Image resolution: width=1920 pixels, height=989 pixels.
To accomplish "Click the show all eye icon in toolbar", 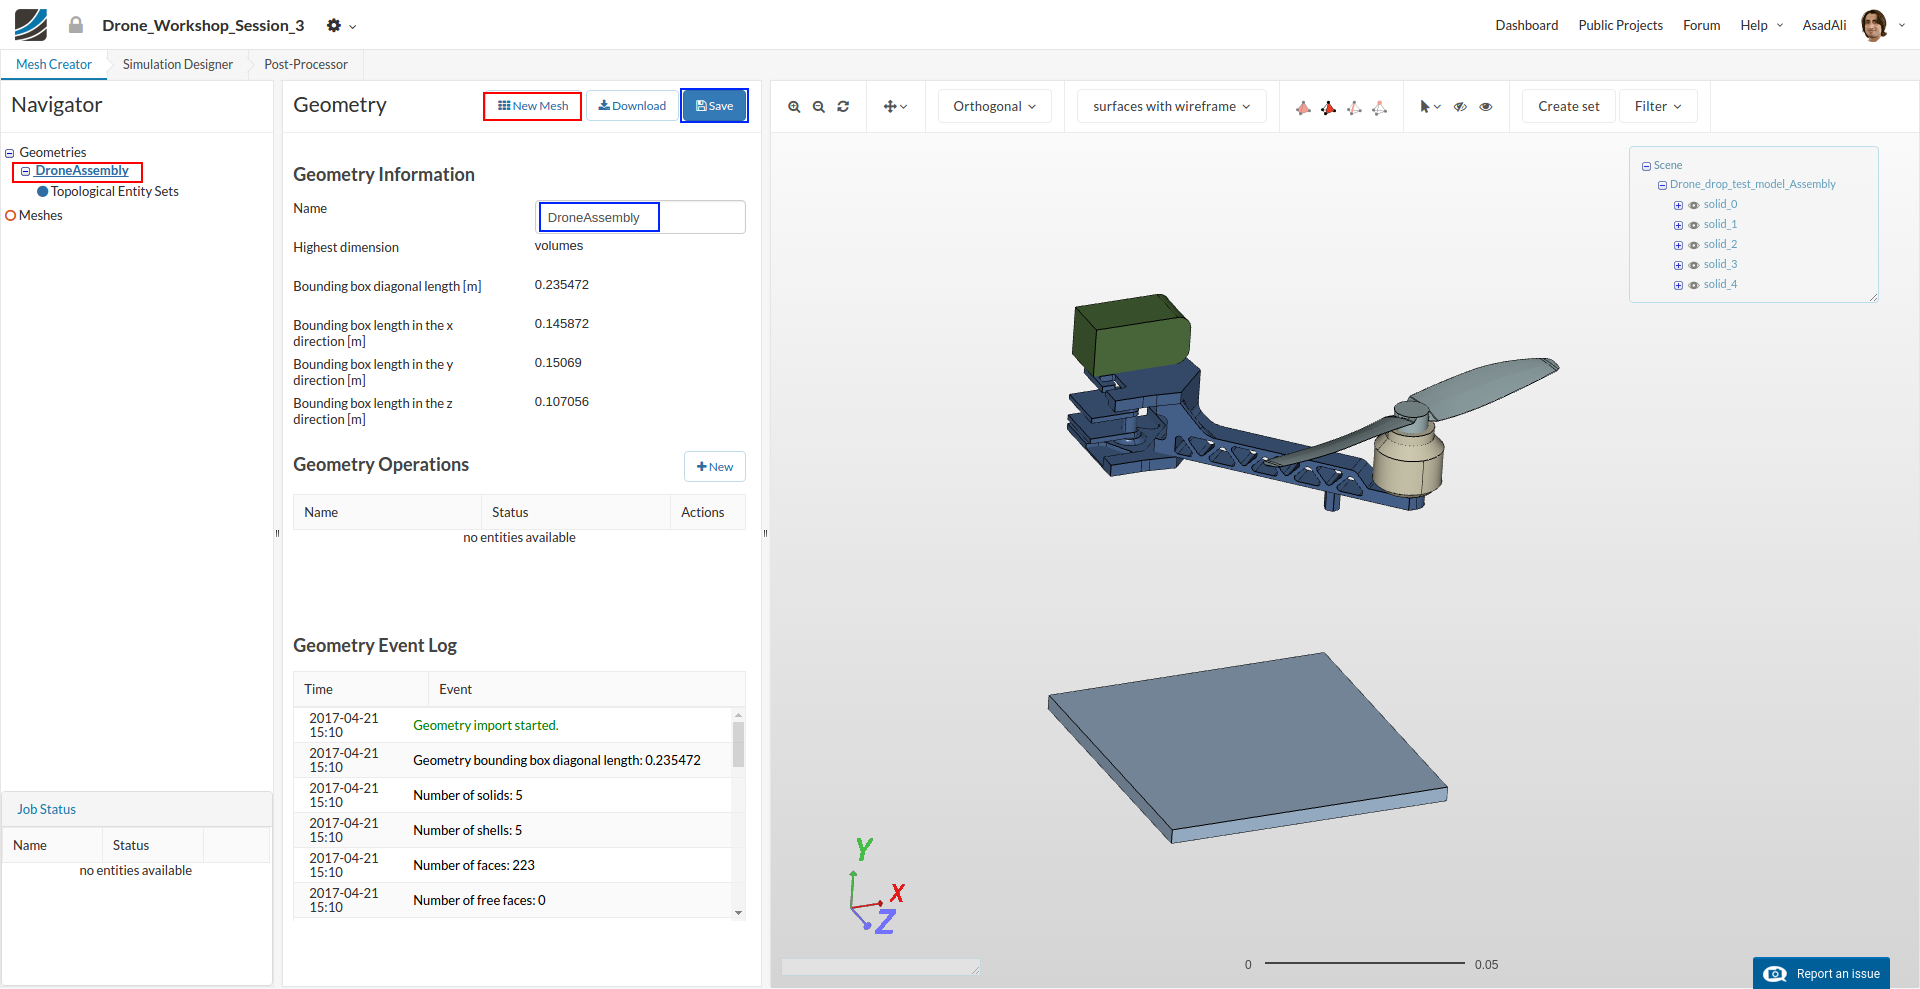I will 1486,107.
